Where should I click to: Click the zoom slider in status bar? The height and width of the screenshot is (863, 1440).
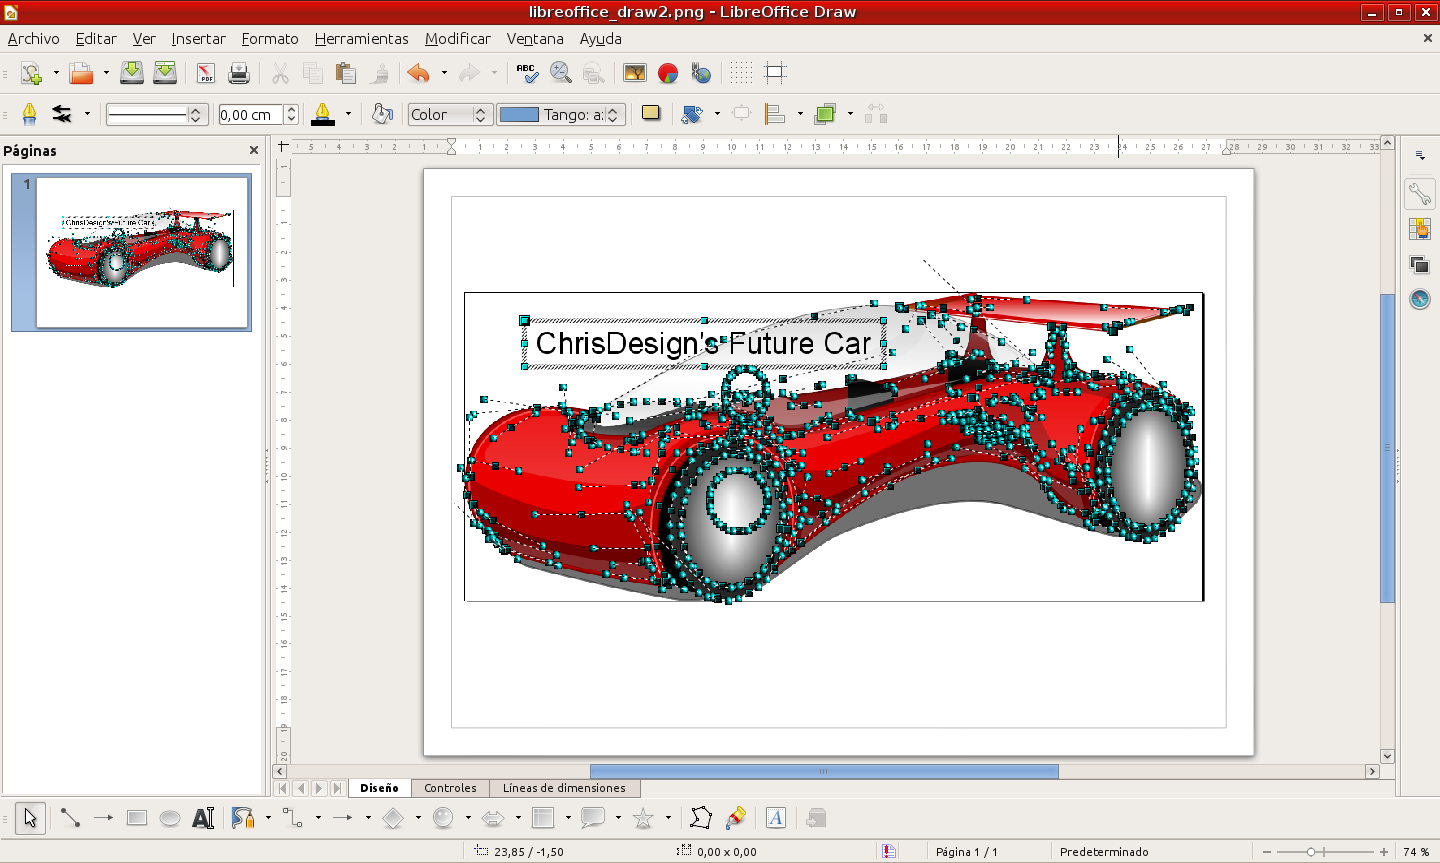(x=1311, y=852)
